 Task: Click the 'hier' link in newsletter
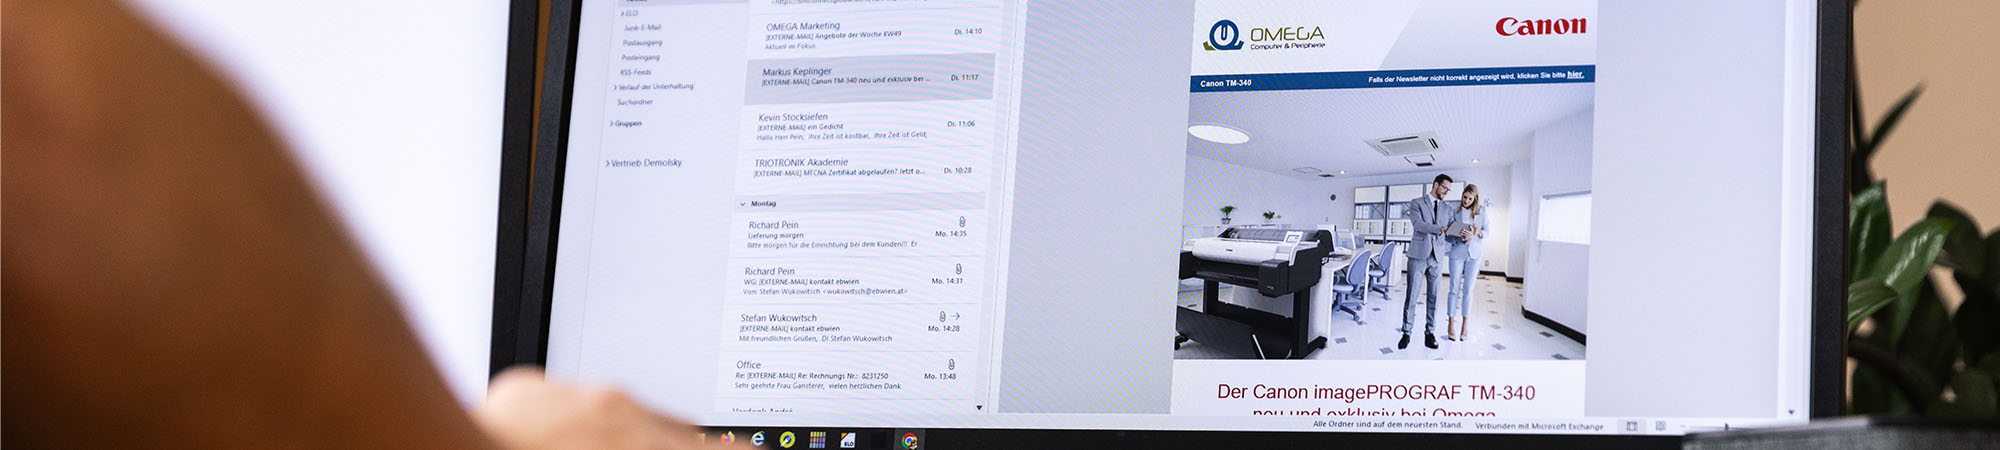coord(1575,75)
